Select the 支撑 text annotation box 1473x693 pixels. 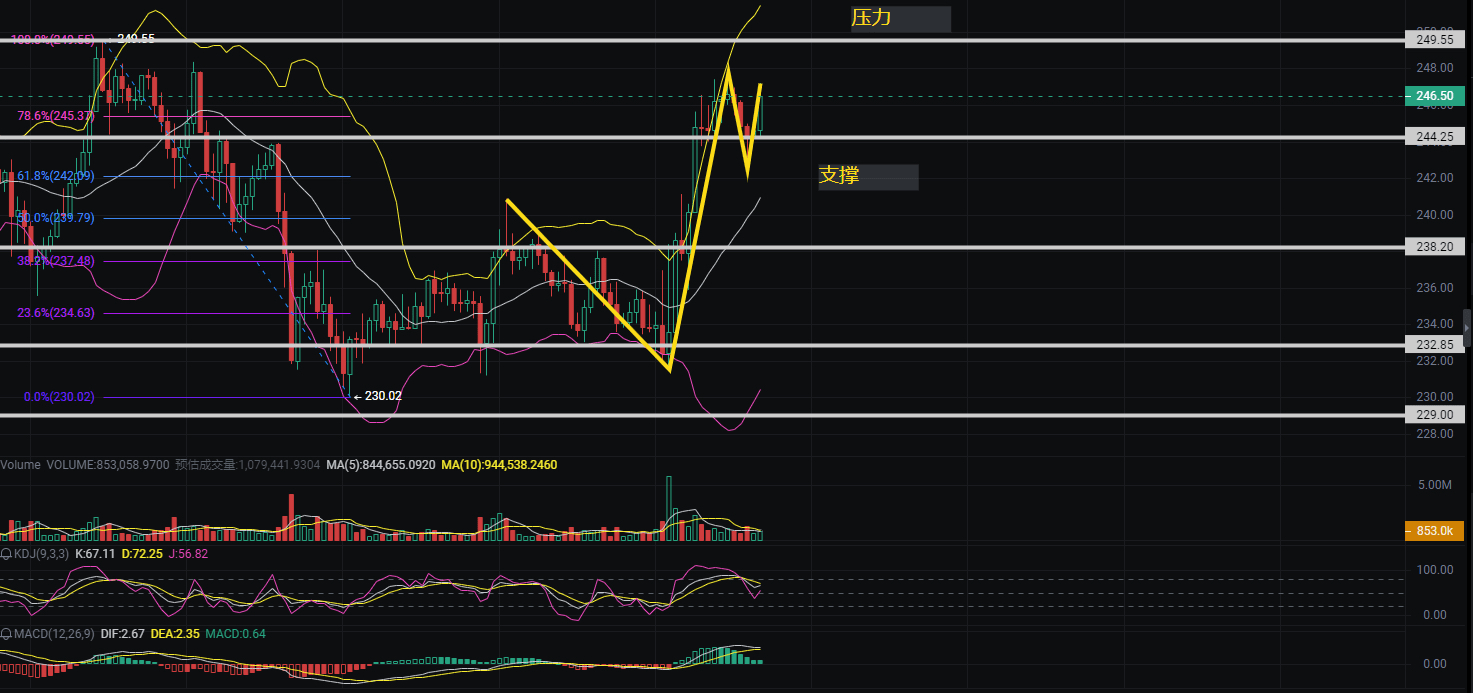point(867,177)
